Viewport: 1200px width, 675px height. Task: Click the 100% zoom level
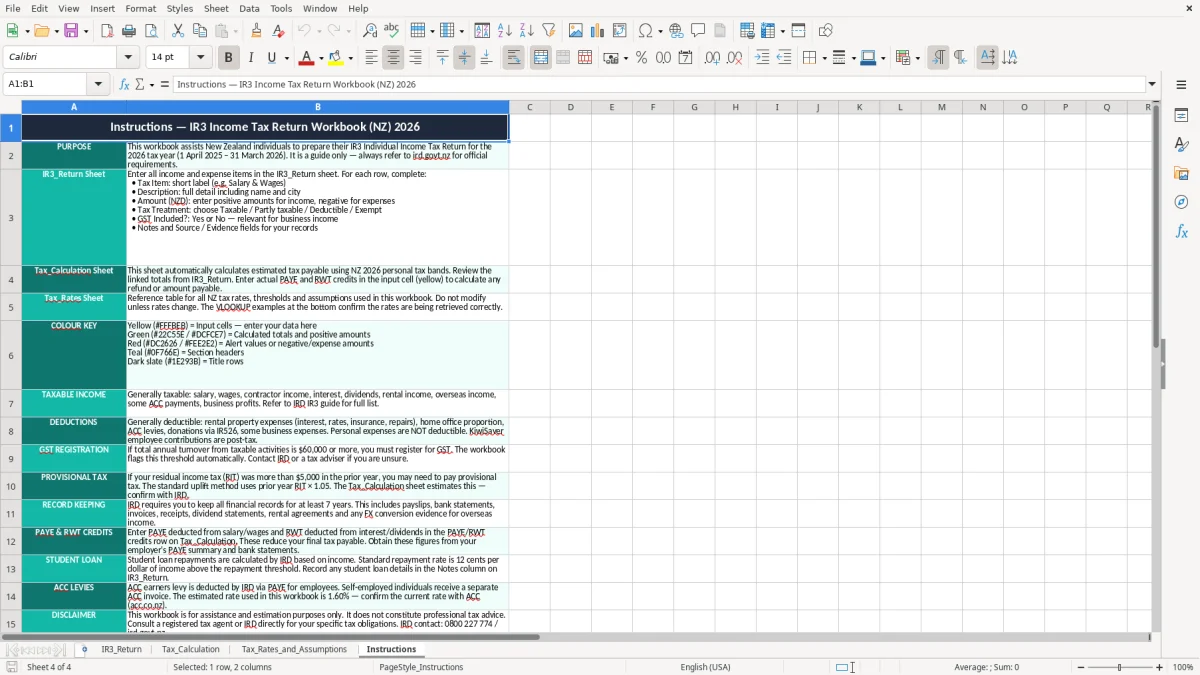[x=1183, y=667]
